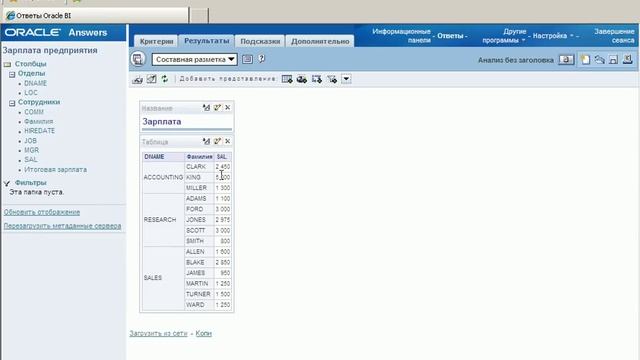Click the fourth icon after Добавить представление
Viewport: 640px width, 360px height.
(x=332, y=79)
